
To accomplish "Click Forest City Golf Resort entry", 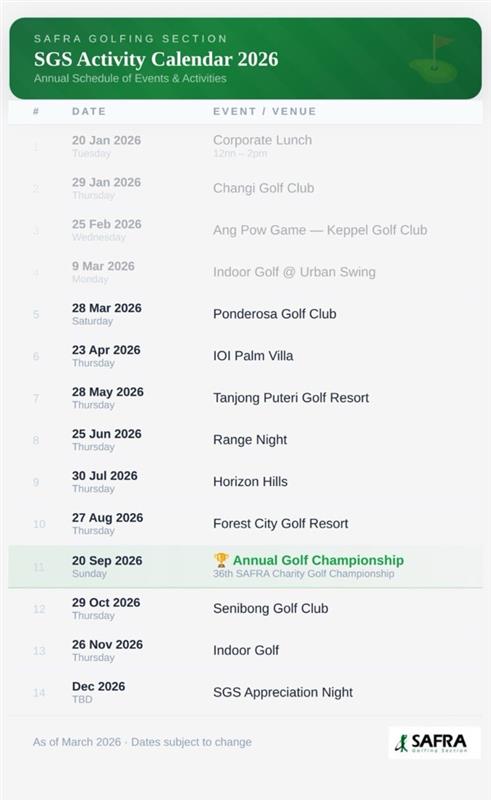I will (246, 523).
